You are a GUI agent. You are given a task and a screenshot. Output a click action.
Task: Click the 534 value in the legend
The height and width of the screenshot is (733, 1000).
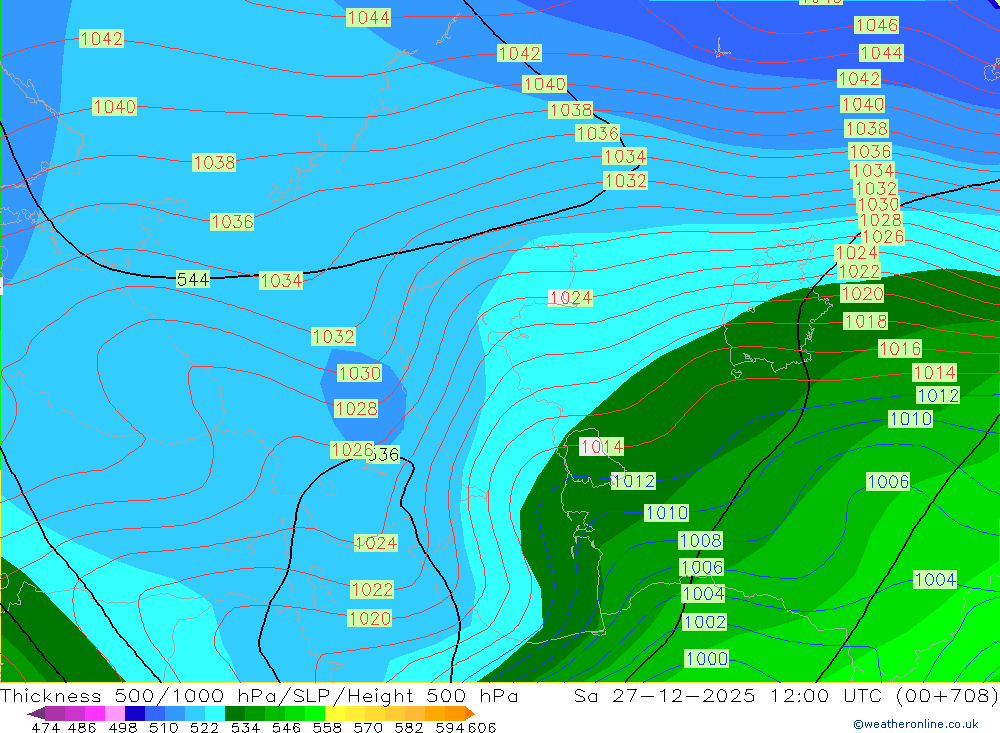pos(245,727)
